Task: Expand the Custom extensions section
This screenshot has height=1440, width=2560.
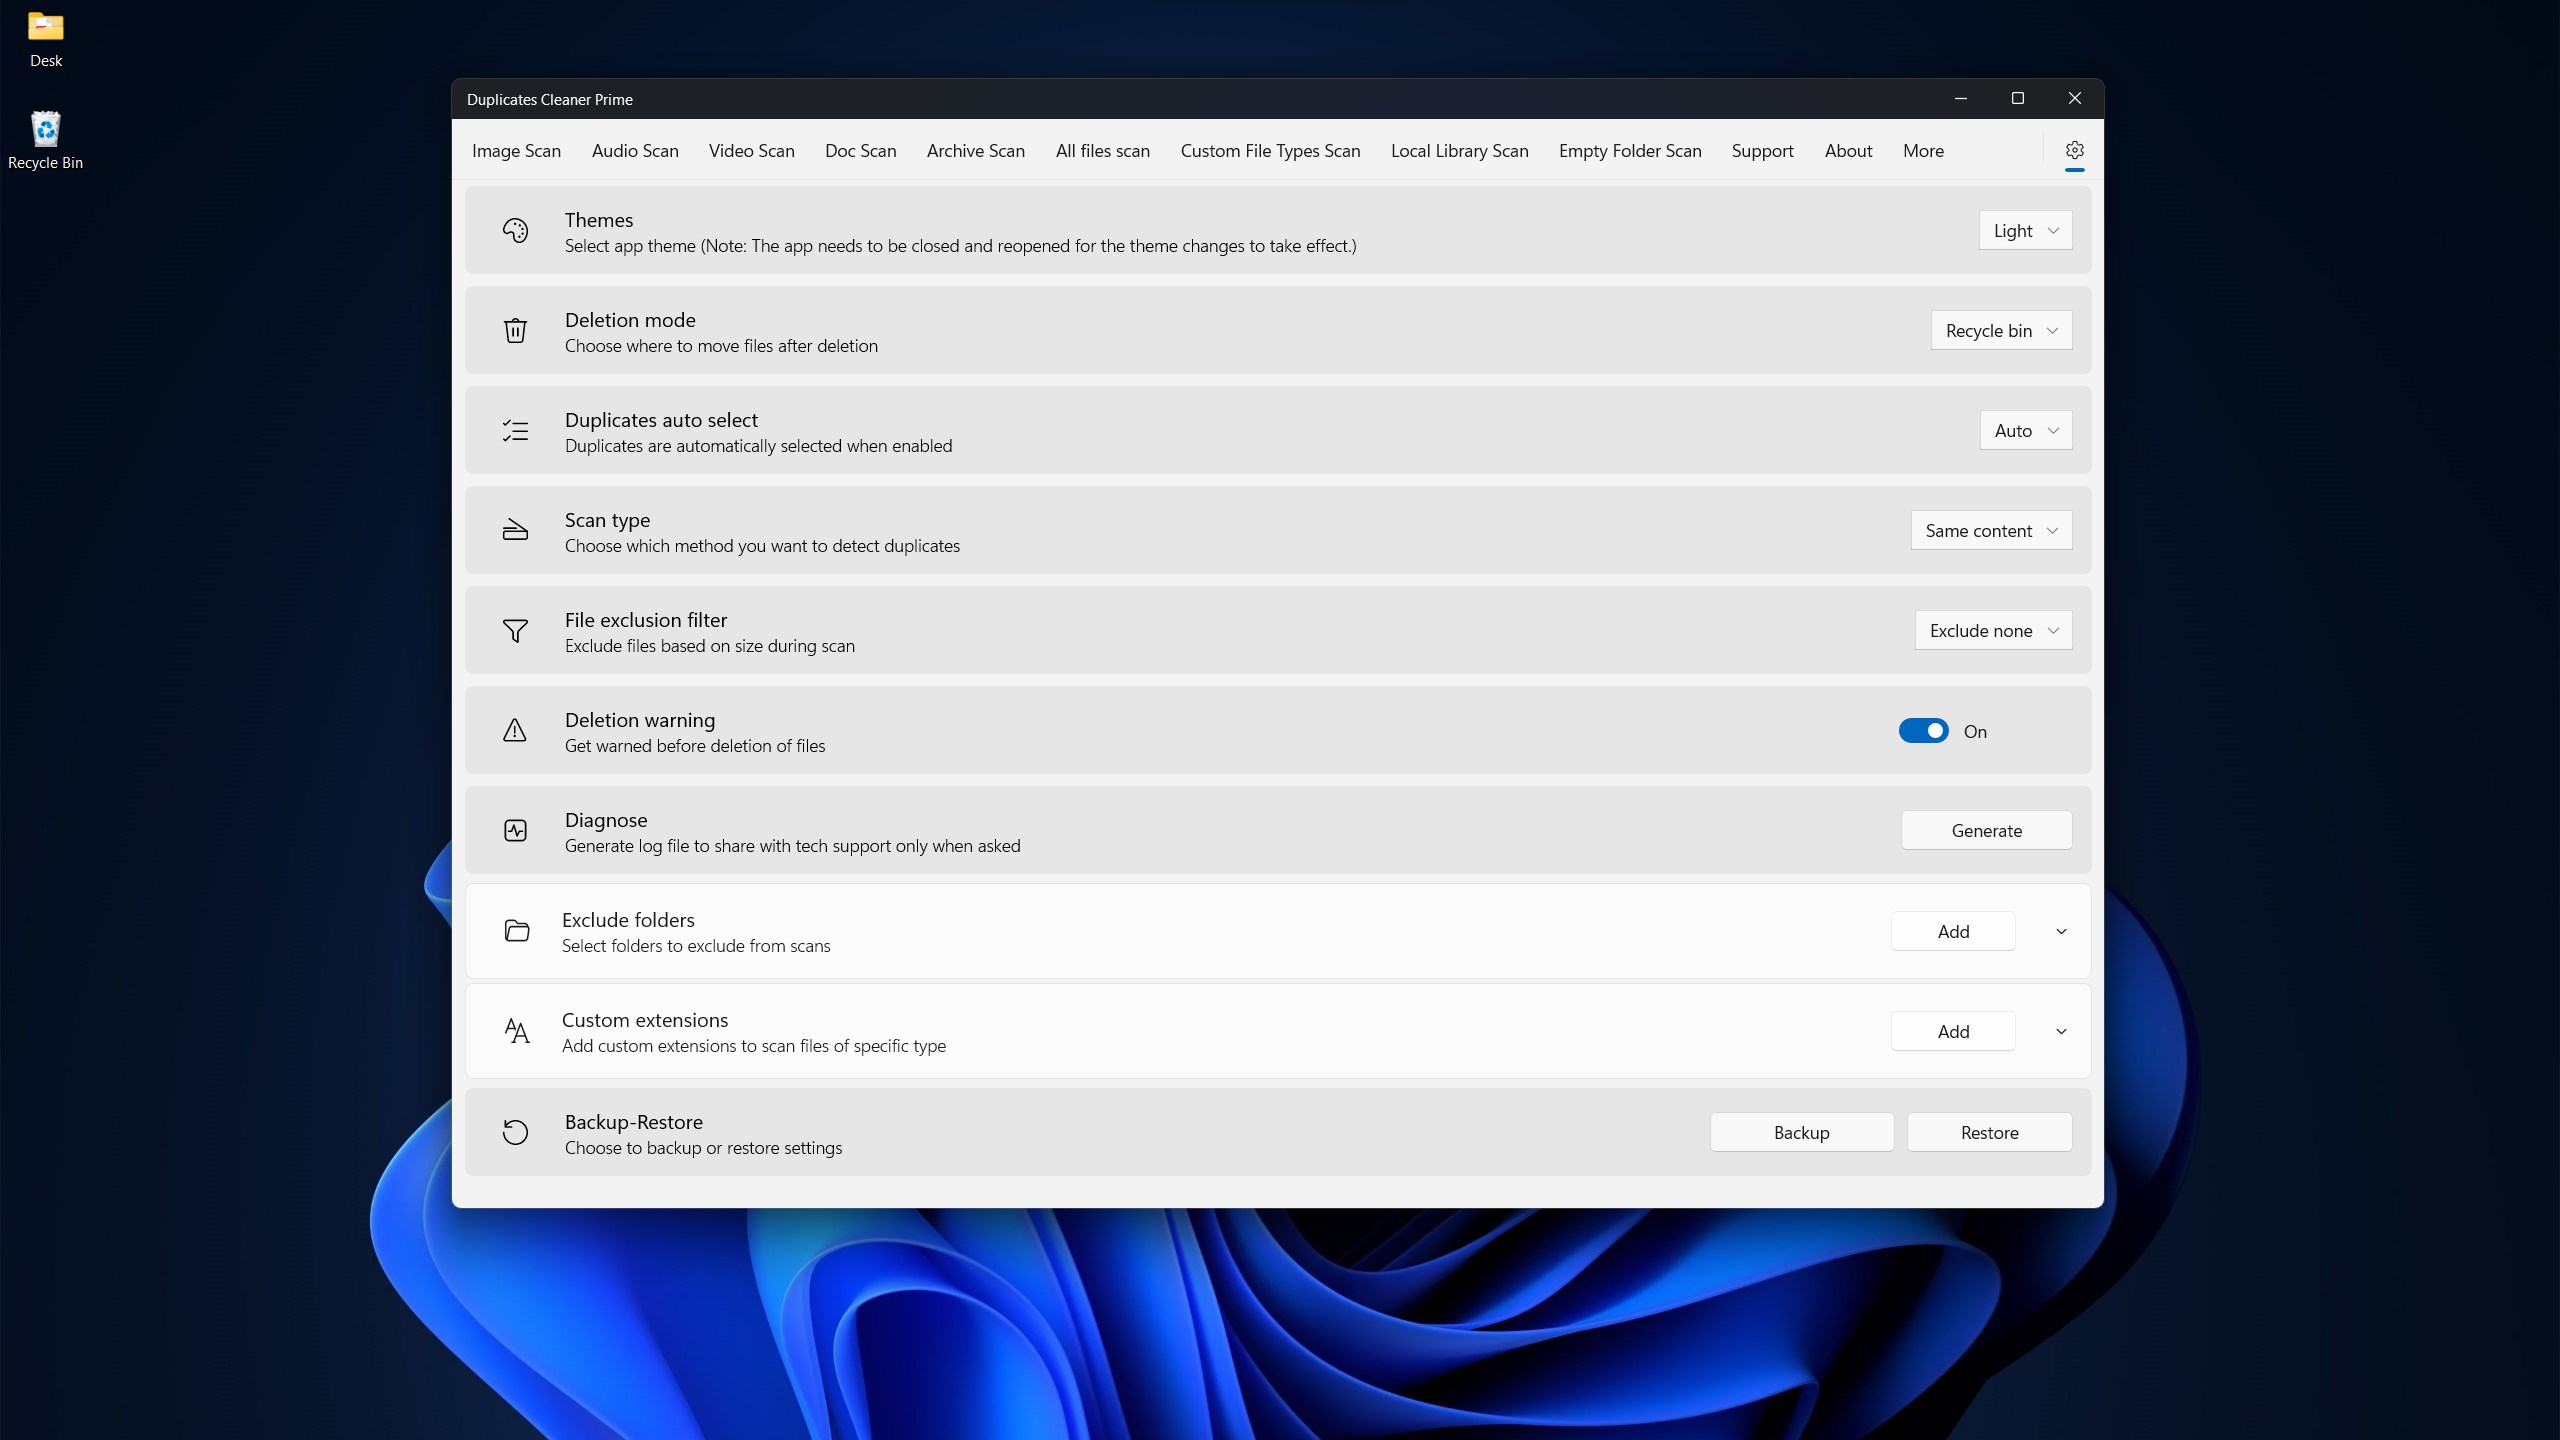Action: coord(2060,1031)
